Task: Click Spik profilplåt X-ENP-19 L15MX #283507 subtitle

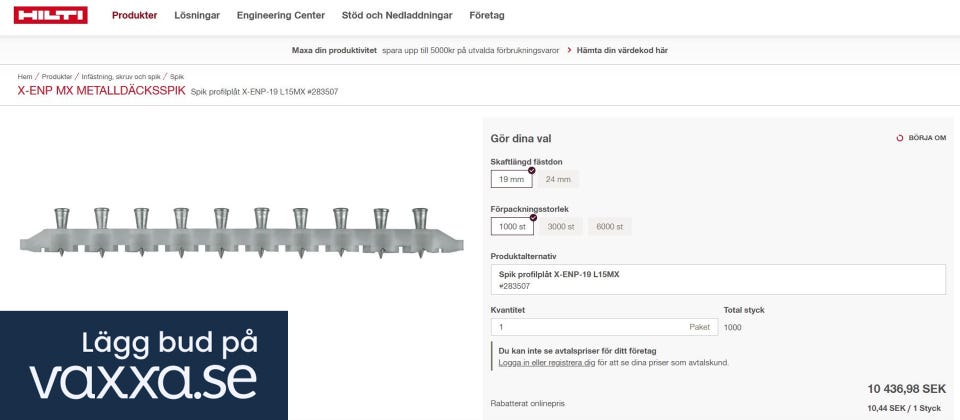Action: pyautogui.click(x=264, y=92)
